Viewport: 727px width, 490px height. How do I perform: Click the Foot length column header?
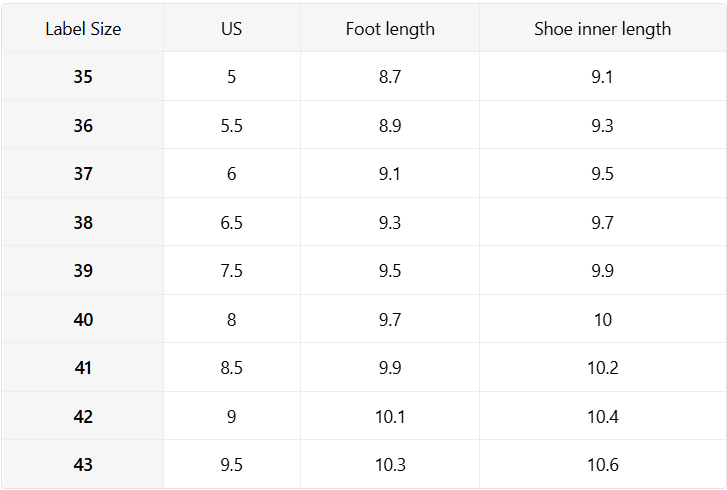pos(390,29)
